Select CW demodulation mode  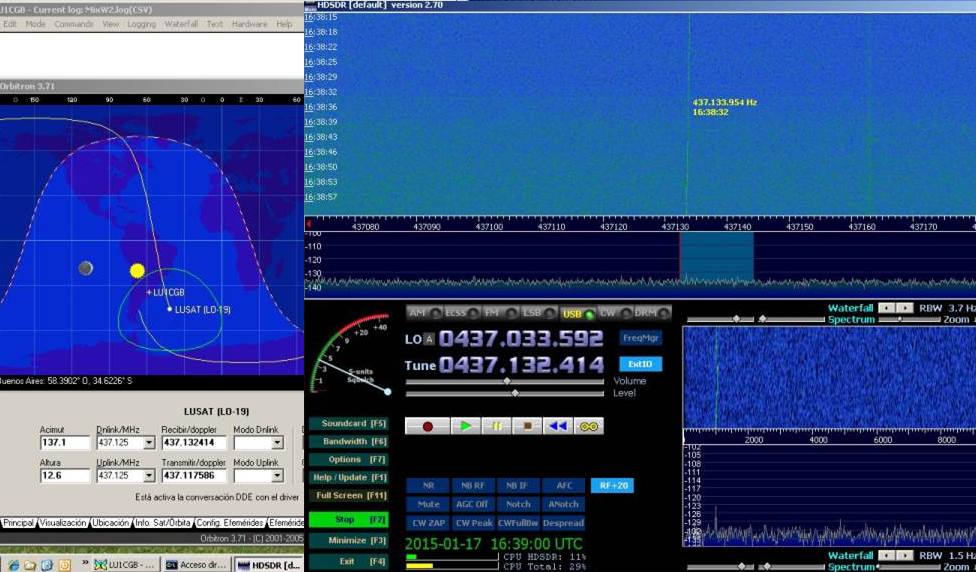pos(615,313)
